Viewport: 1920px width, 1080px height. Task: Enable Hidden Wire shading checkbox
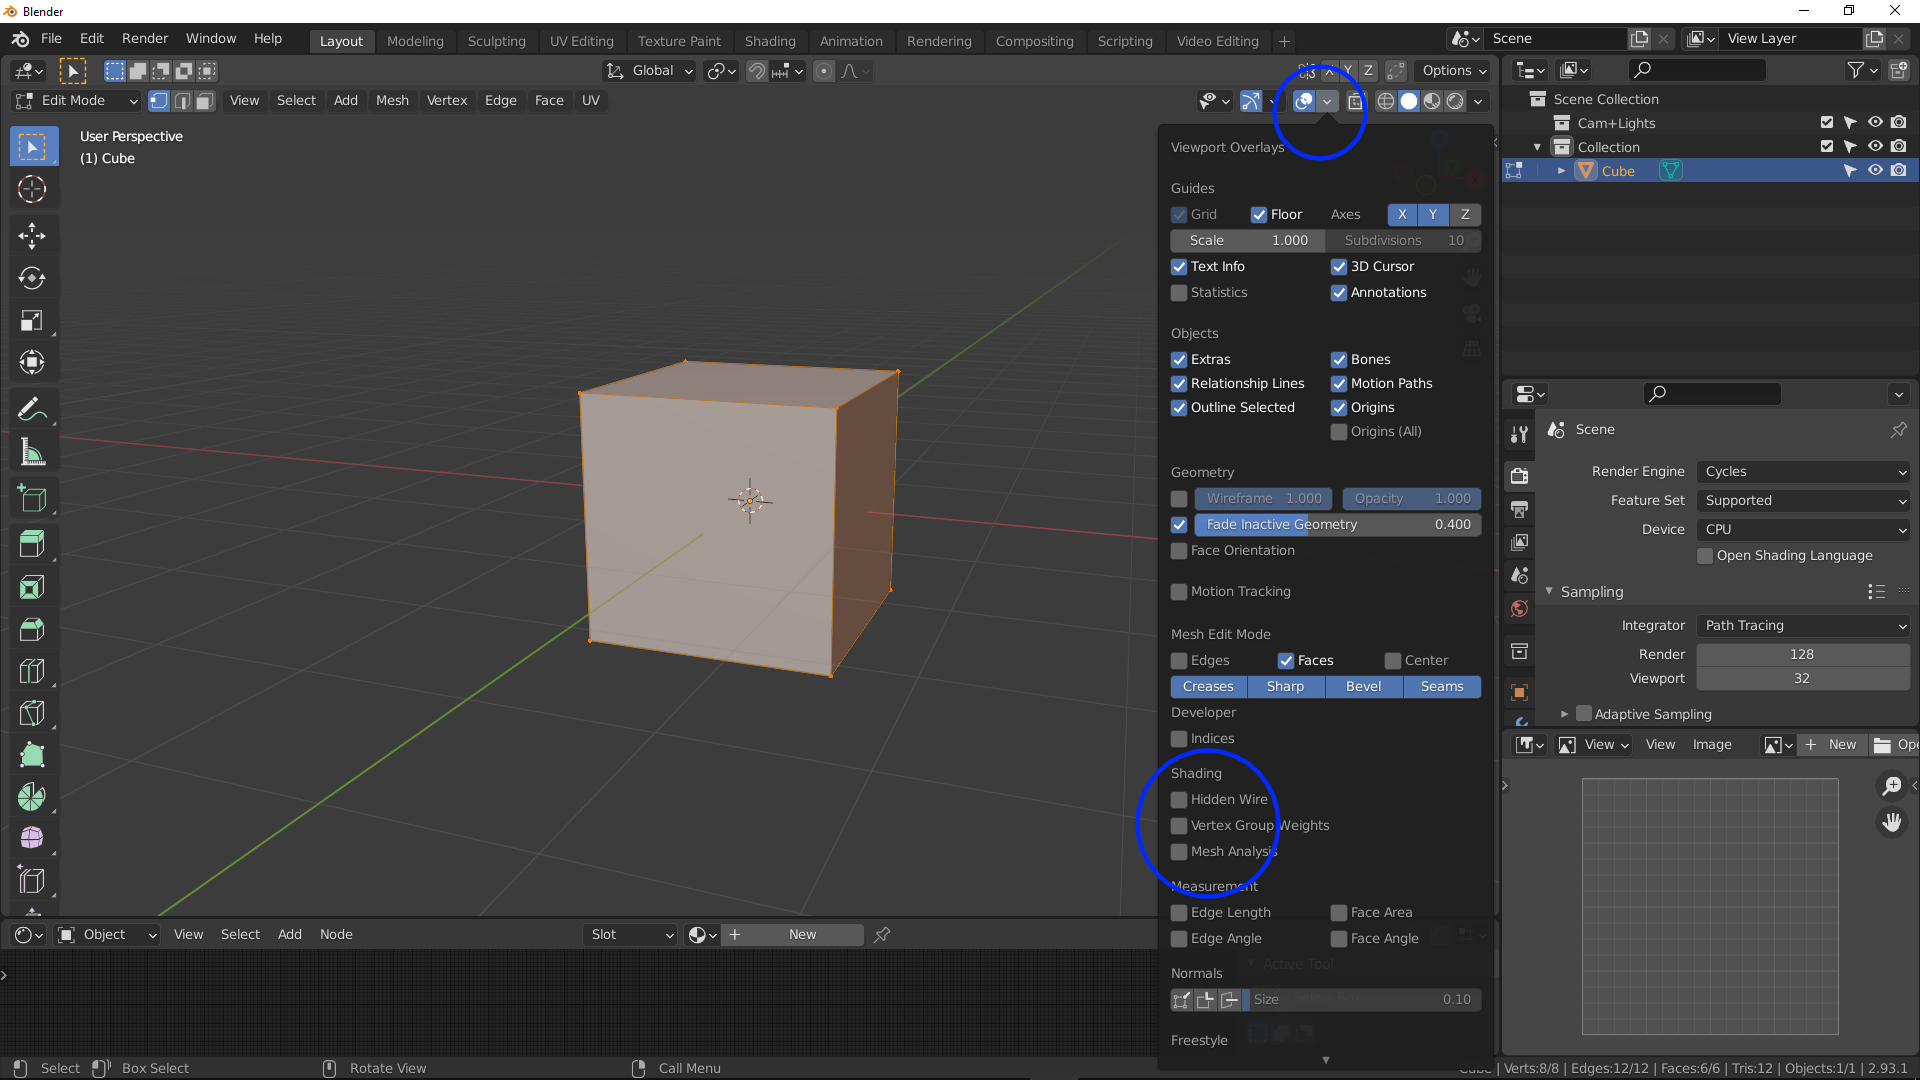tap(1179, 800)
